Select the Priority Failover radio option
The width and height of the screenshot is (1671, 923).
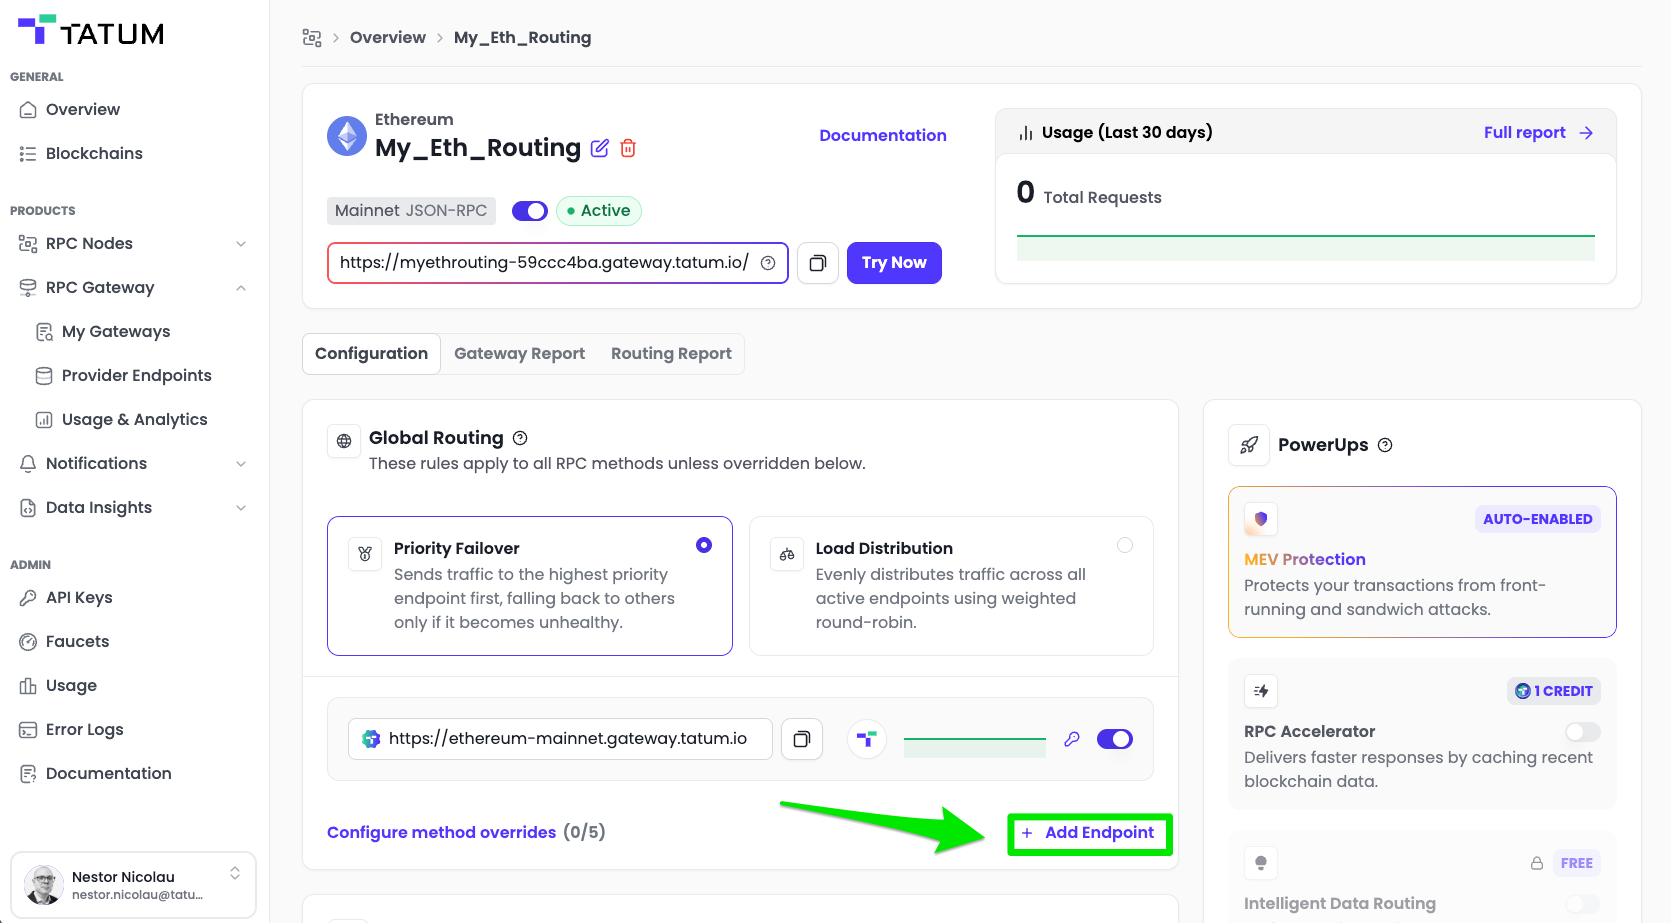(x=704, y=545)
